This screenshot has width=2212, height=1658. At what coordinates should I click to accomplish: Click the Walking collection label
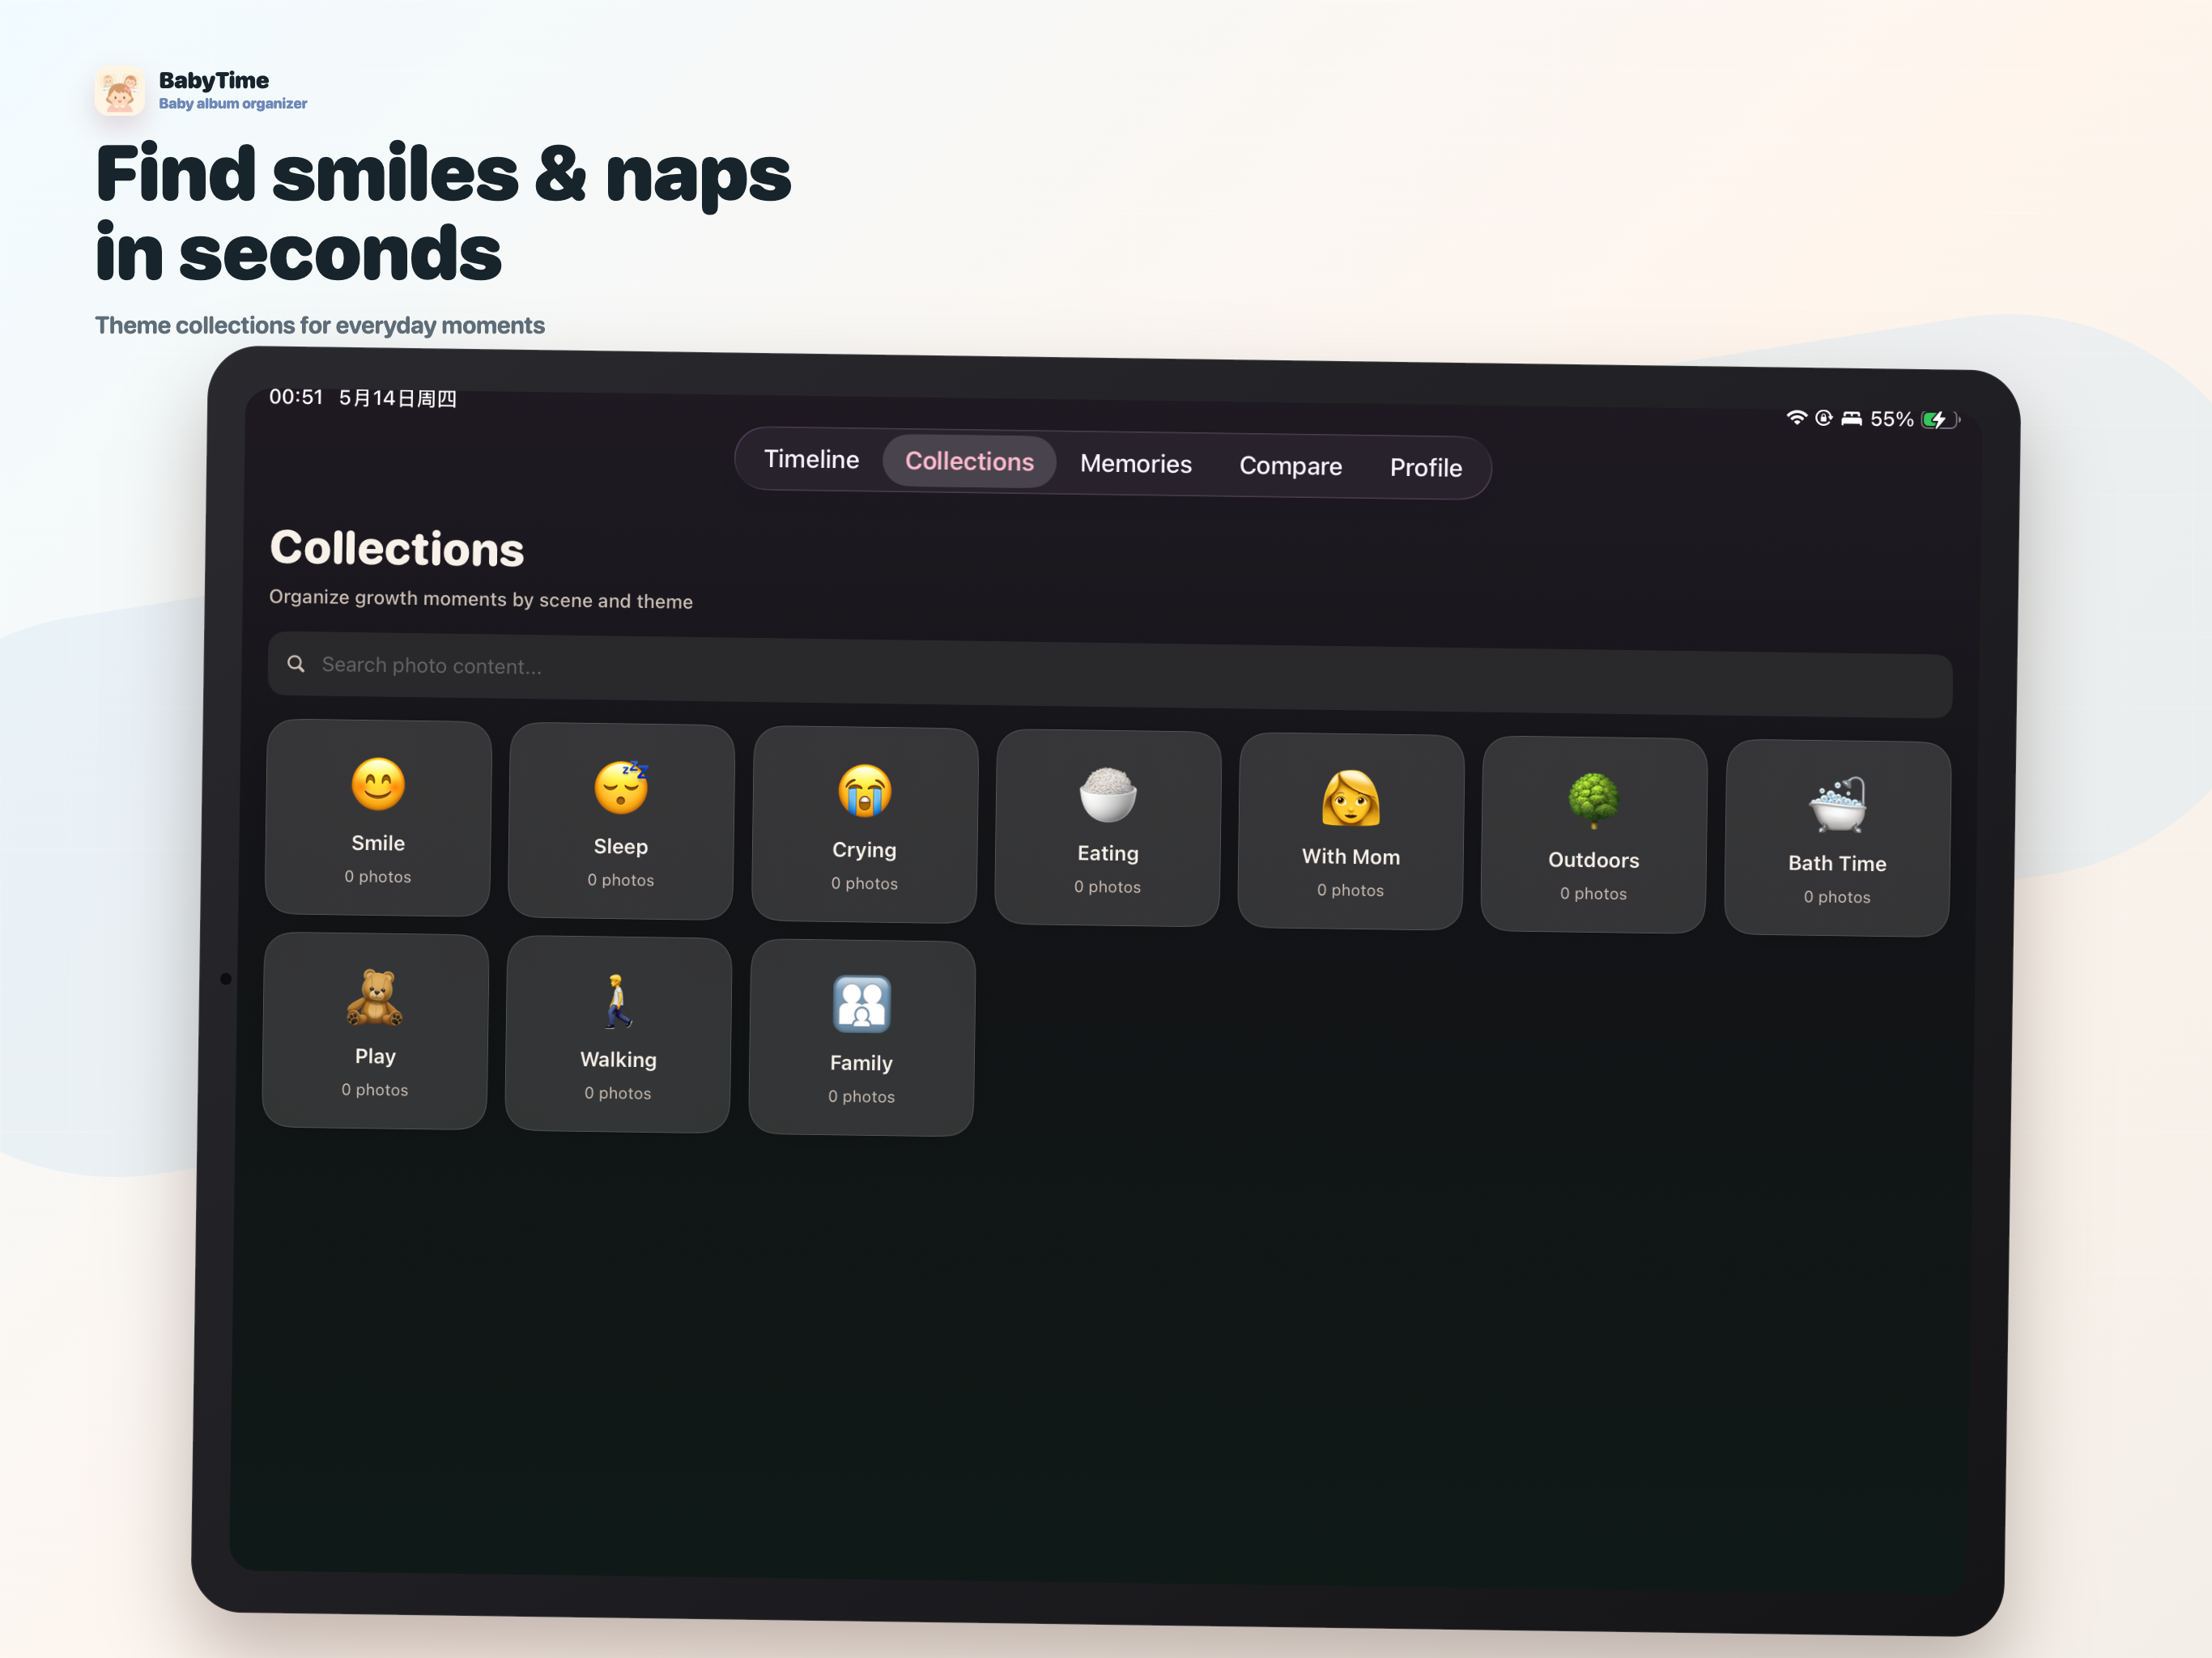click(x=618, y=1060)
